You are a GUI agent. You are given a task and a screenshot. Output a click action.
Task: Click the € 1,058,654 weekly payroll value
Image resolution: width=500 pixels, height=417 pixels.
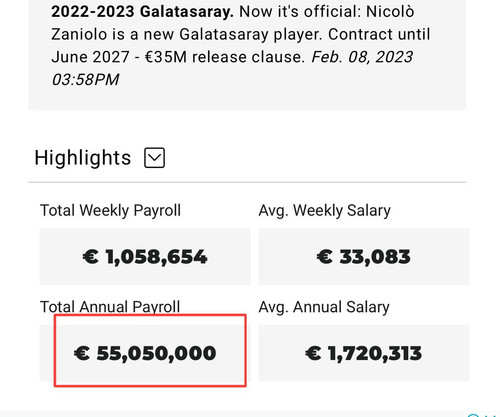[145, 257]
